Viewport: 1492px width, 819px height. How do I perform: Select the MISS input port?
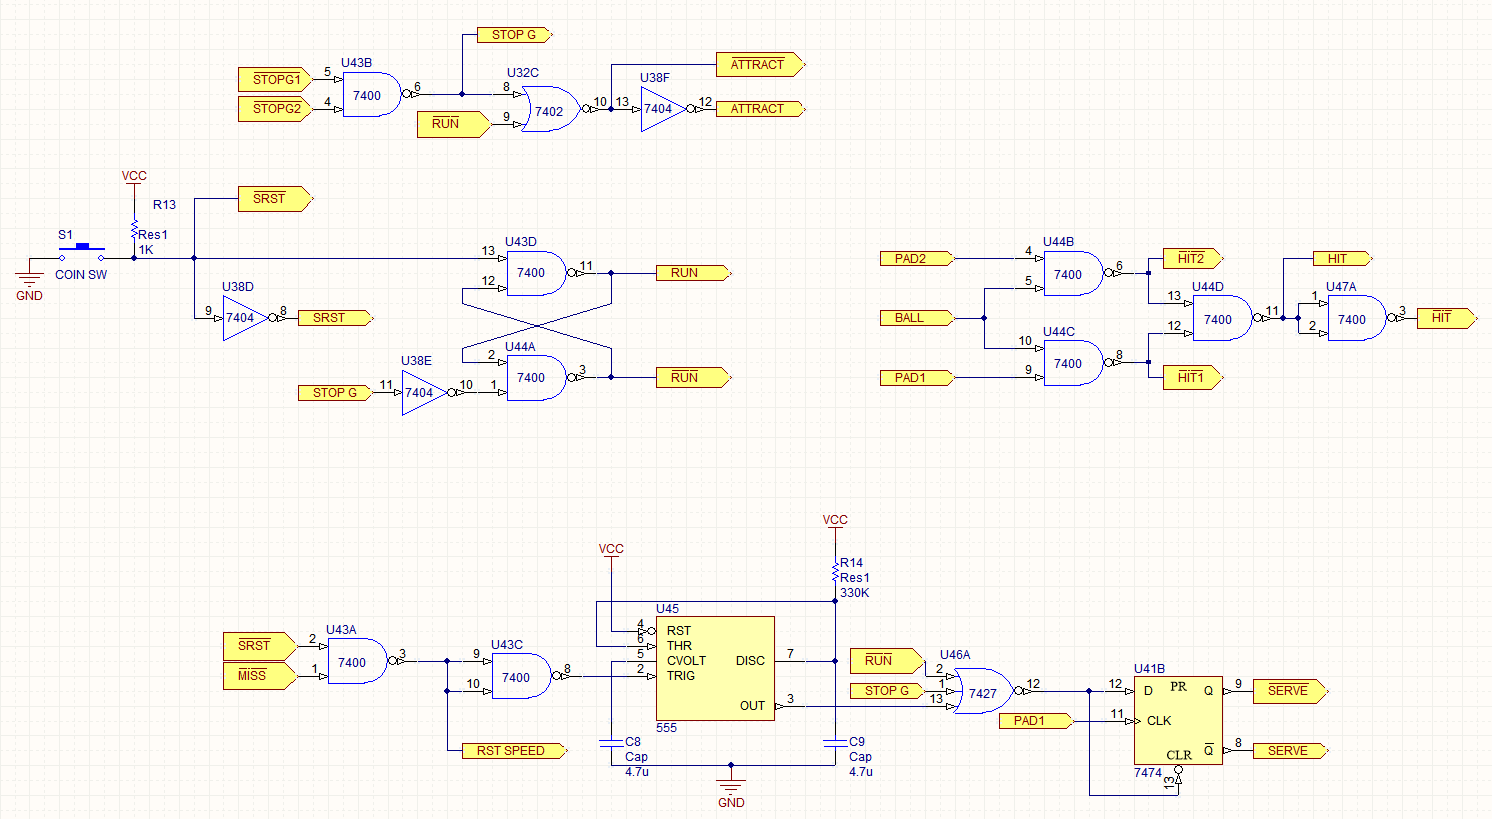tap(261, 676)
